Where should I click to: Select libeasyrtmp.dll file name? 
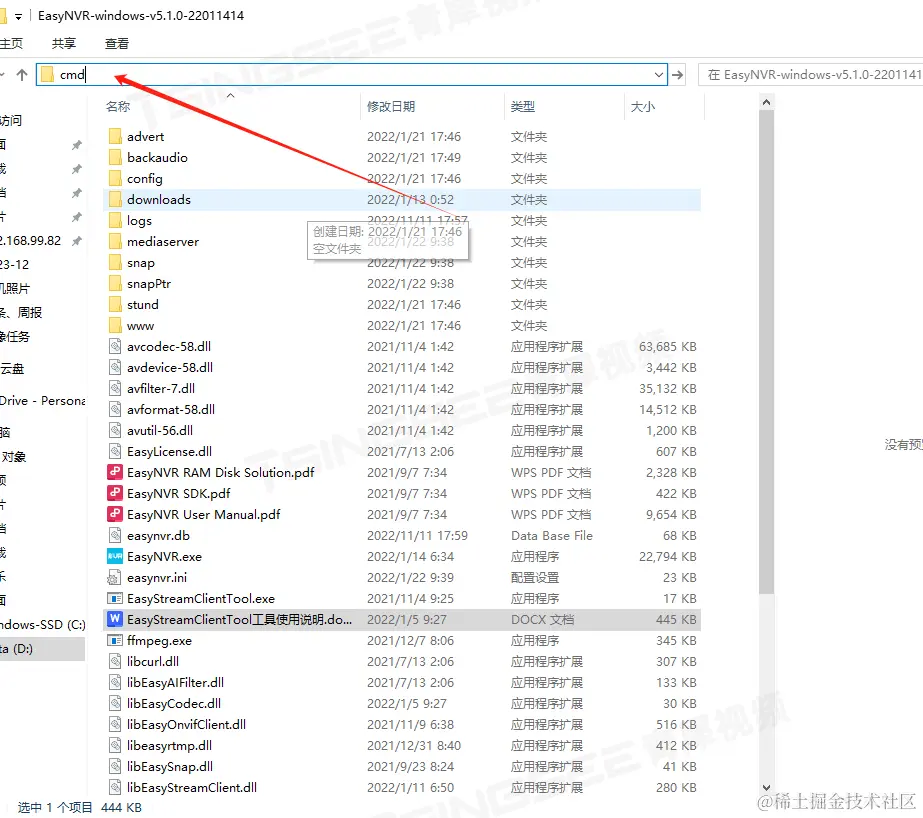coord(170,746)
